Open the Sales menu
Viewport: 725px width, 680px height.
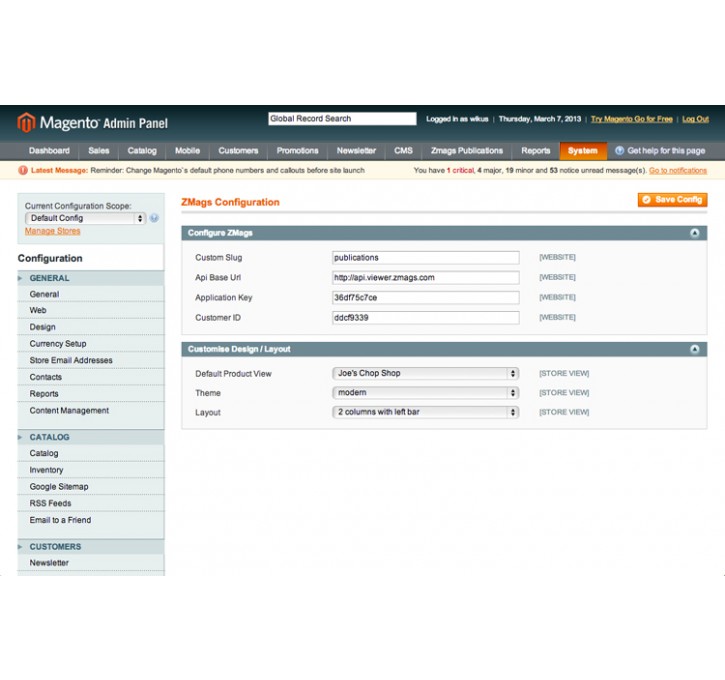98,151
